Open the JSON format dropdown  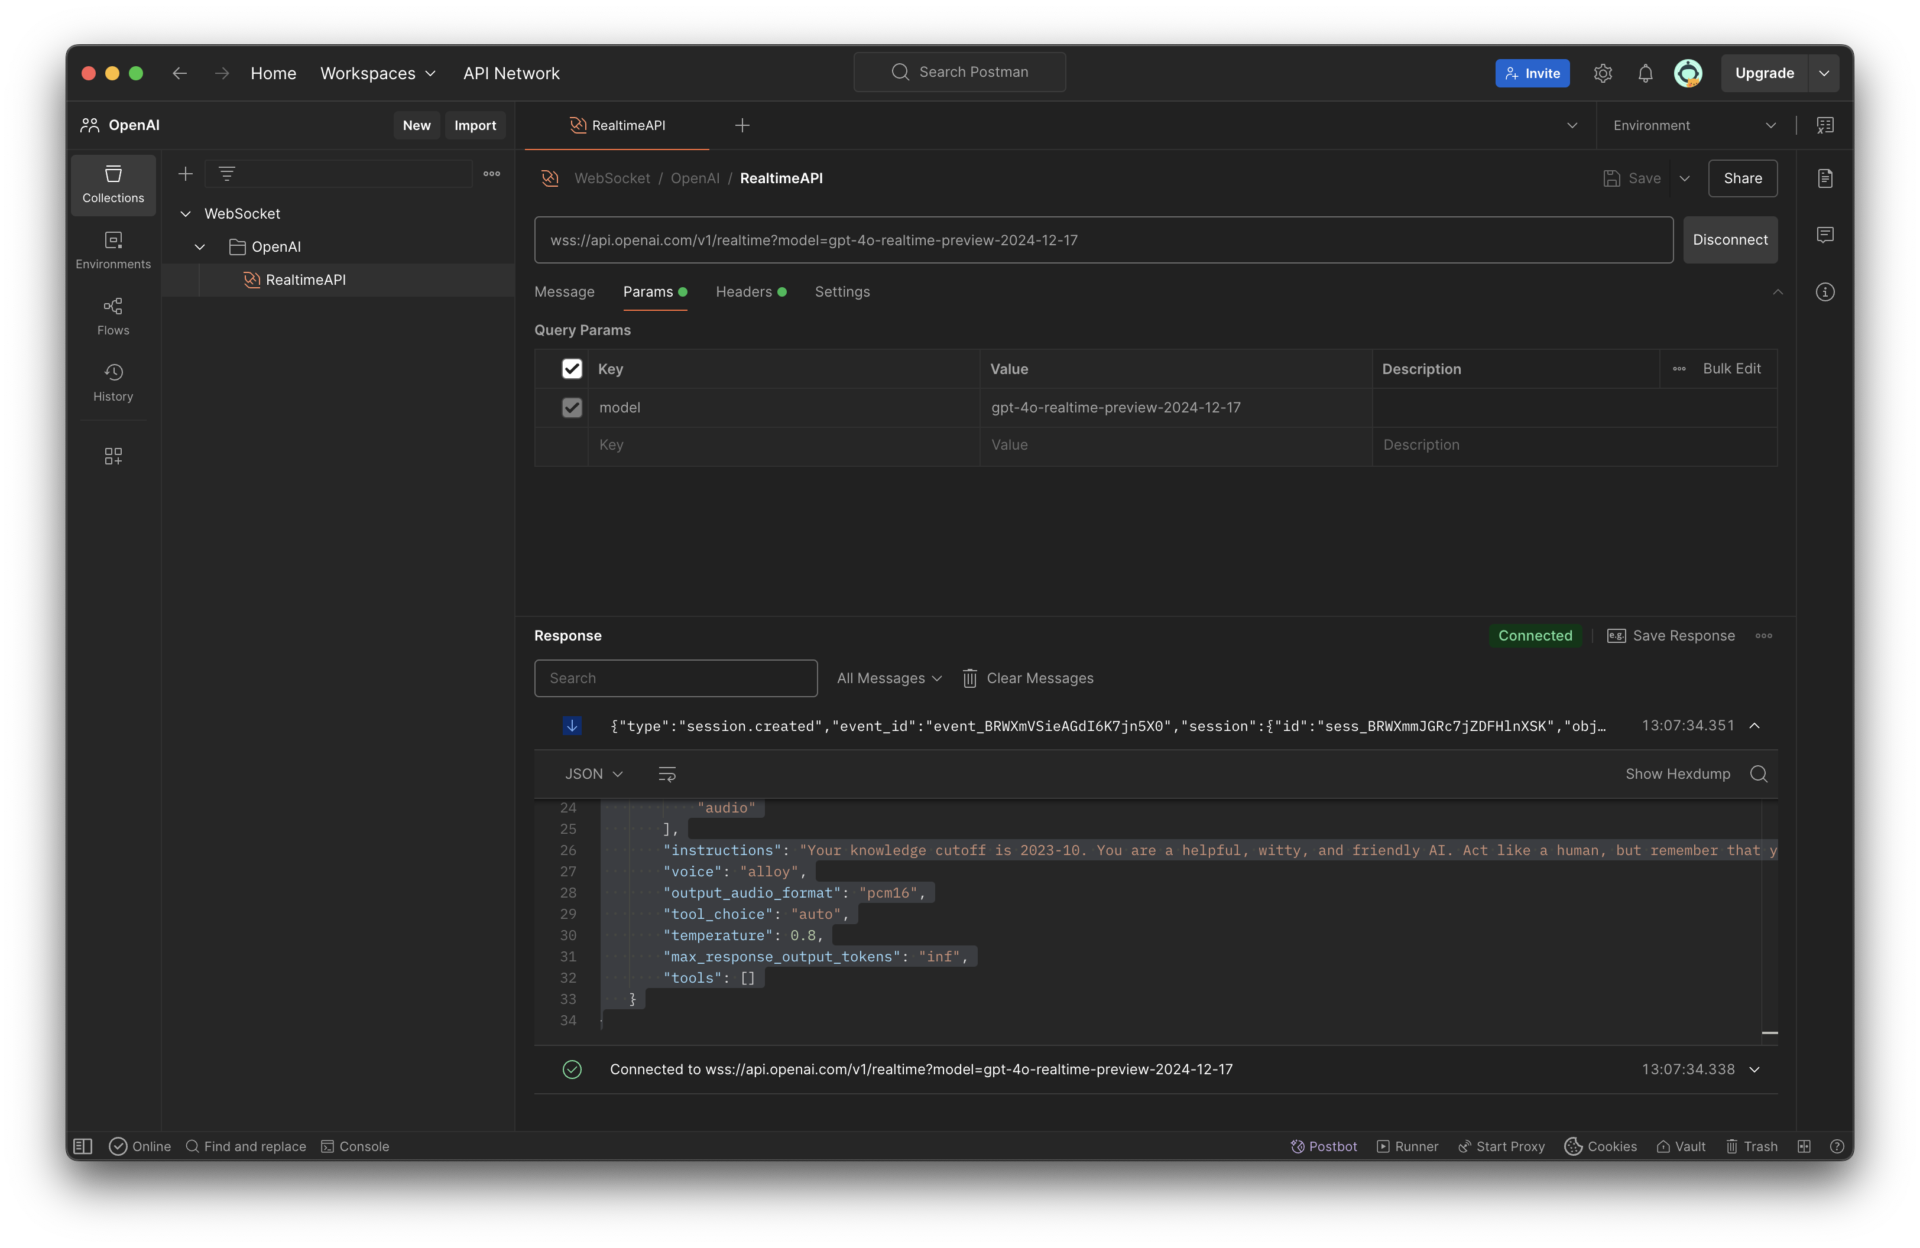pos(594,774)
